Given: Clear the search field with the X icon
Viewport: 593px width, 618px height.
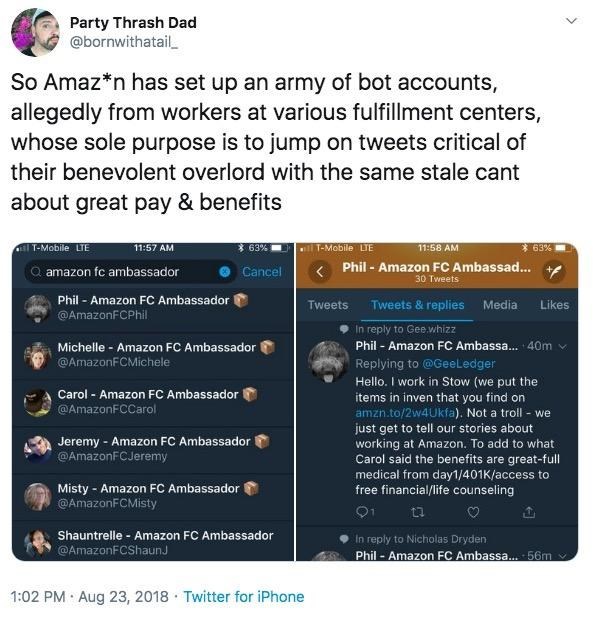Looking at the screenshot, I should 225,272.
